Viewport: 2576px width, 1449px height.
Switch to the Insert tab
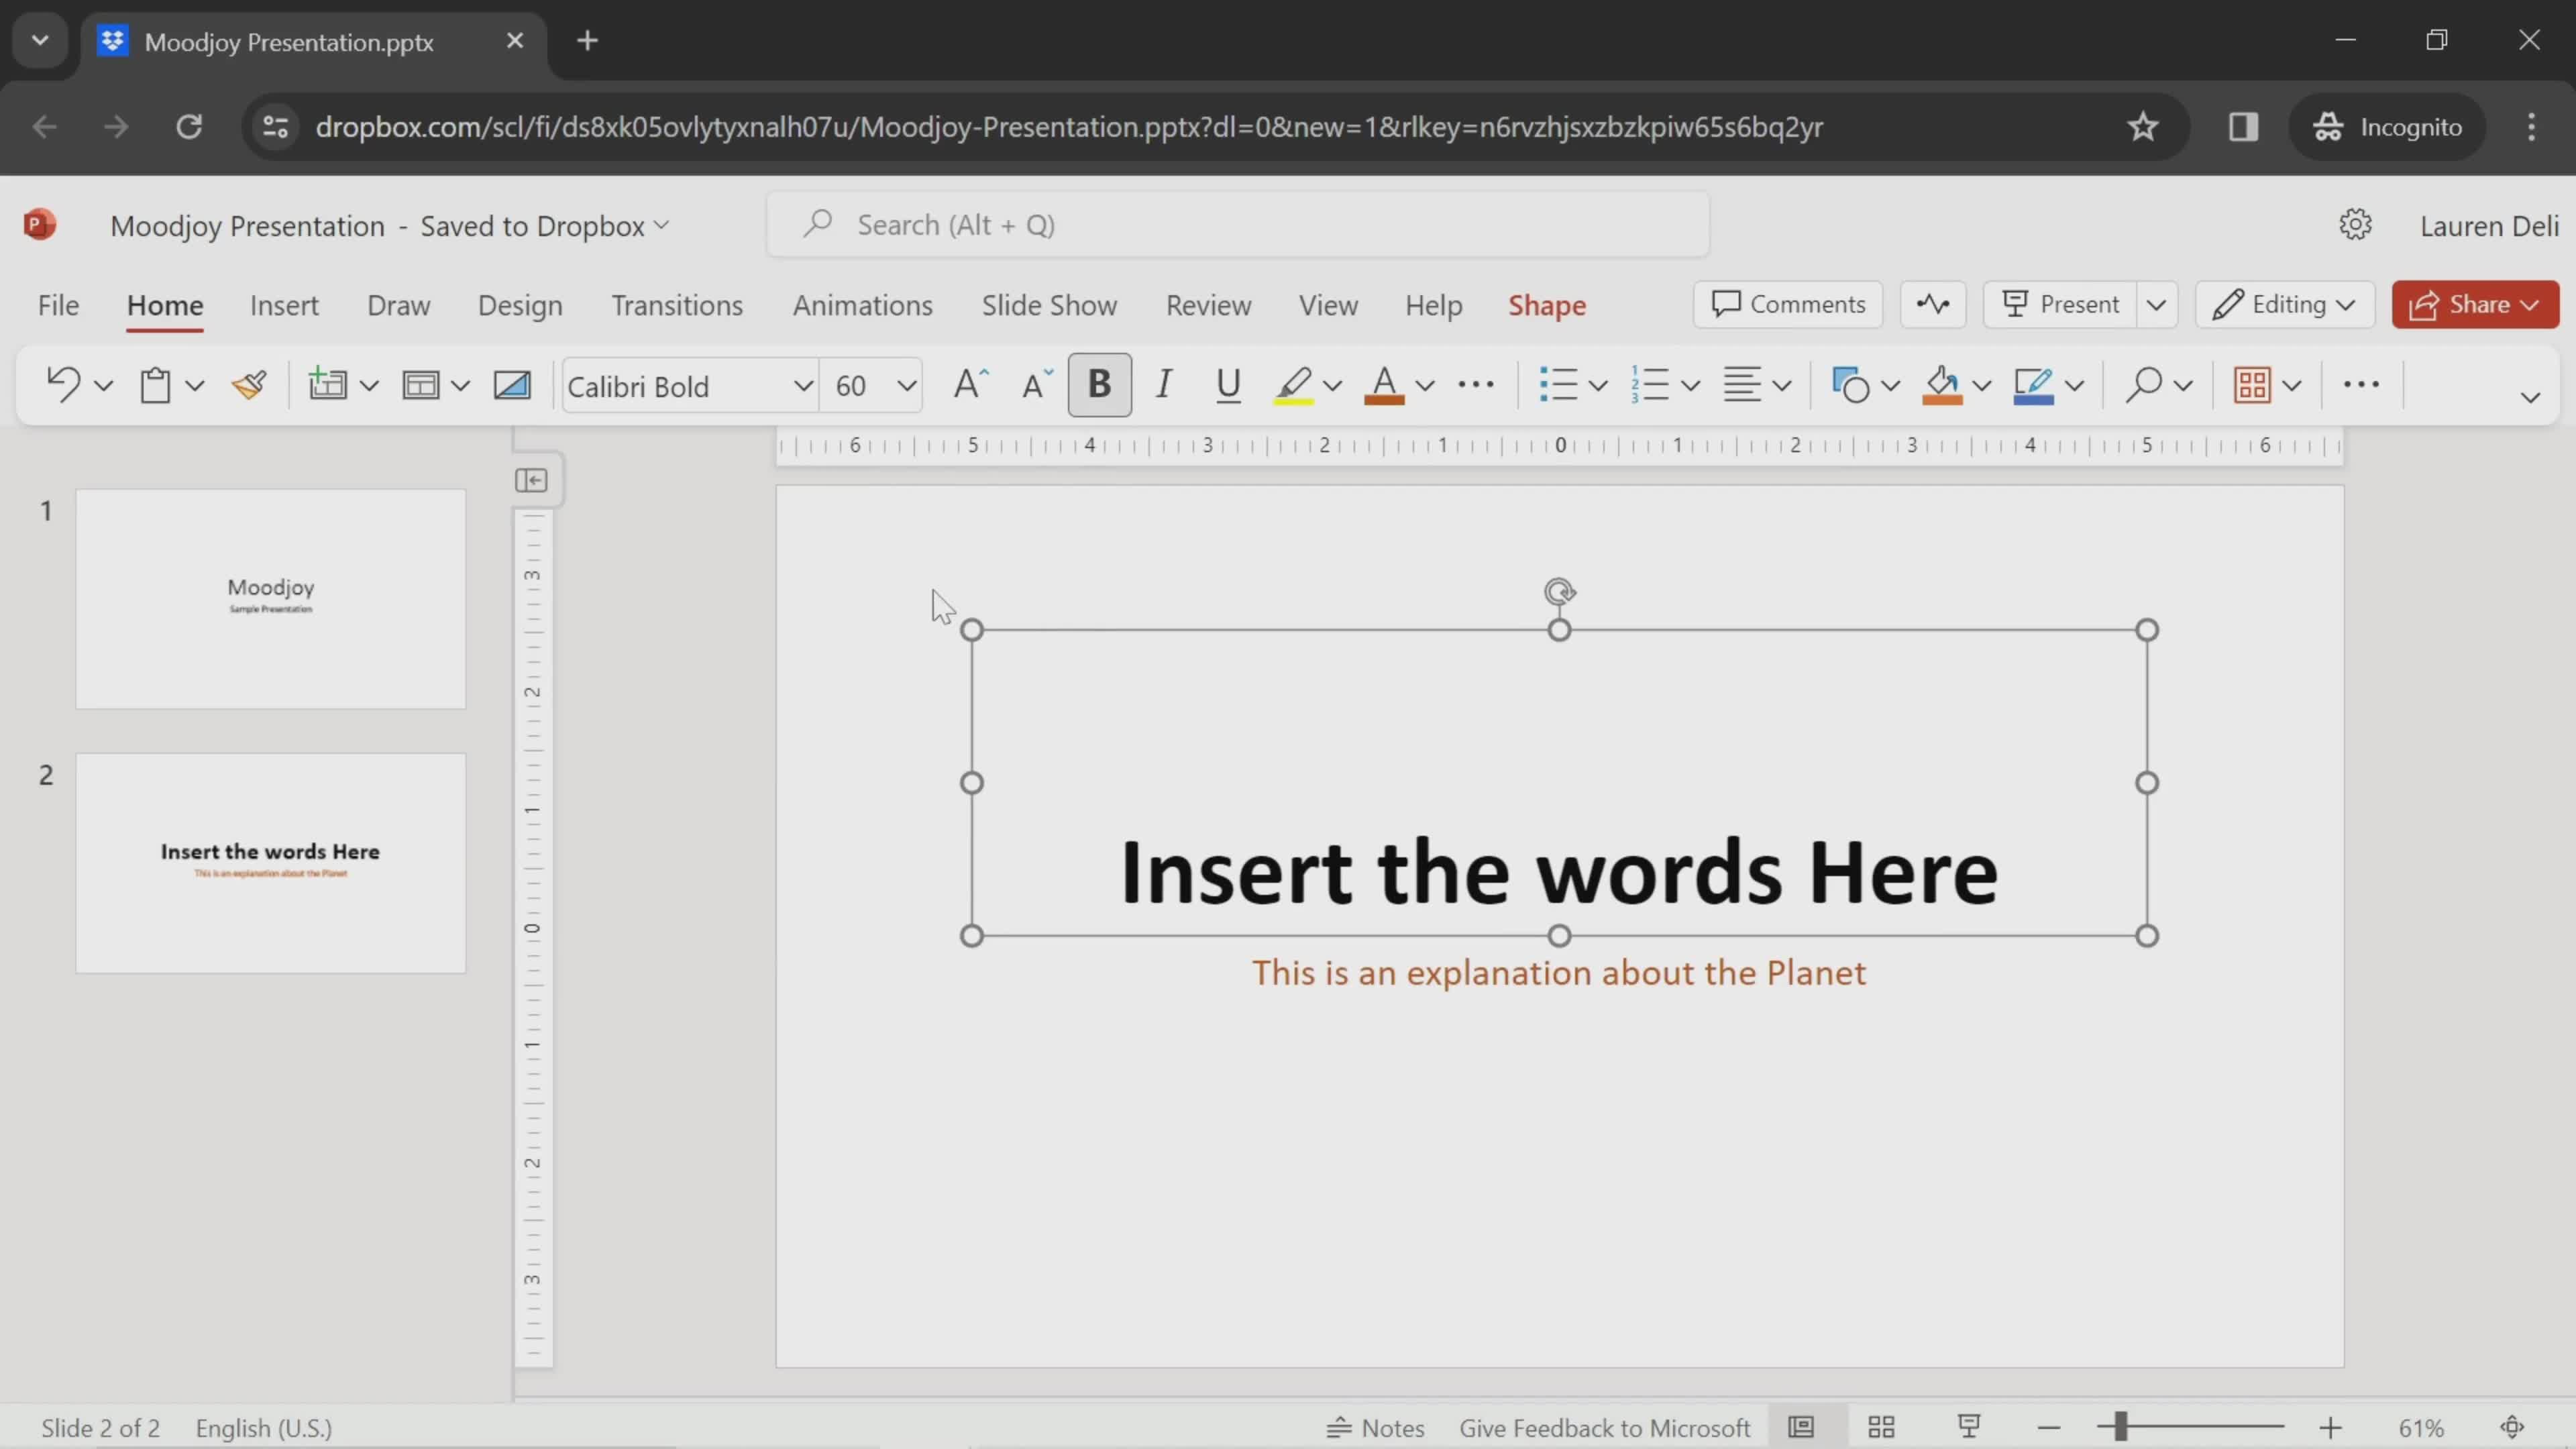[284, 305]
